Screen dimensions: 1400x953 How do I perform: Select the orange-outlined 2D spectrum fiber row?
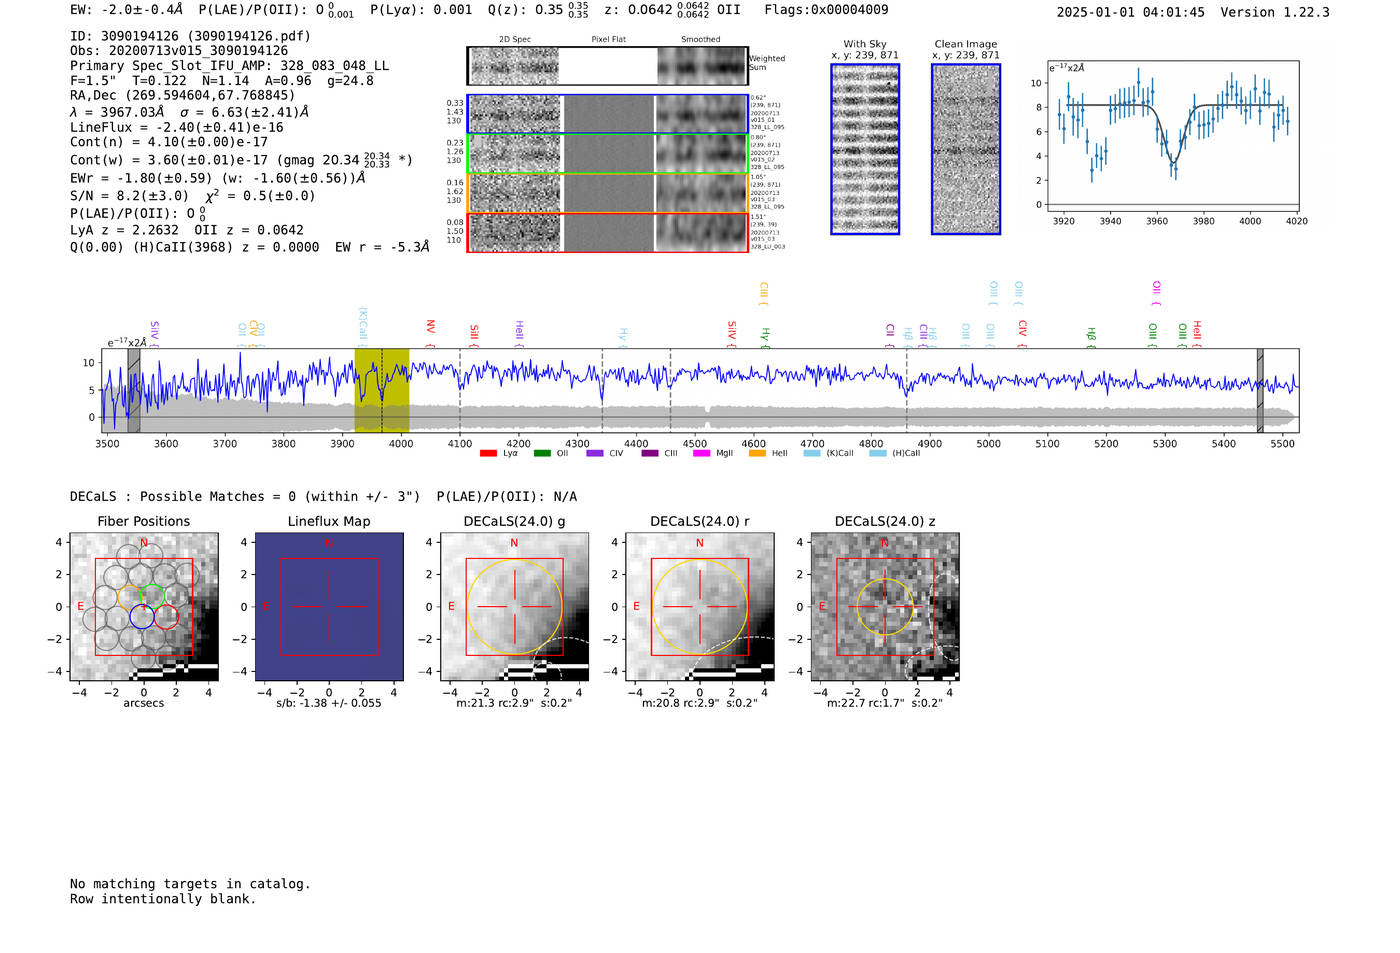pyautogui.click(x=607, y=193)
